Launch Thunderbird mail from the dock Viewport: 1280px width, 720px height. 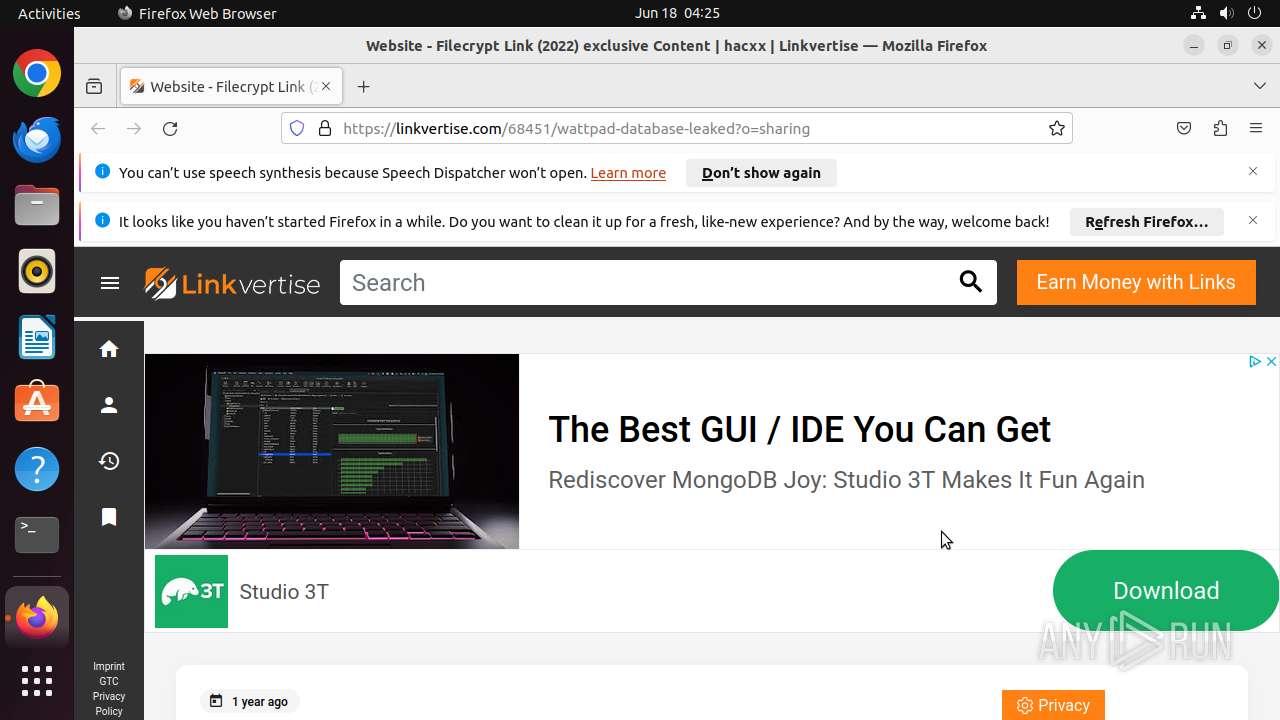(37, 139)
